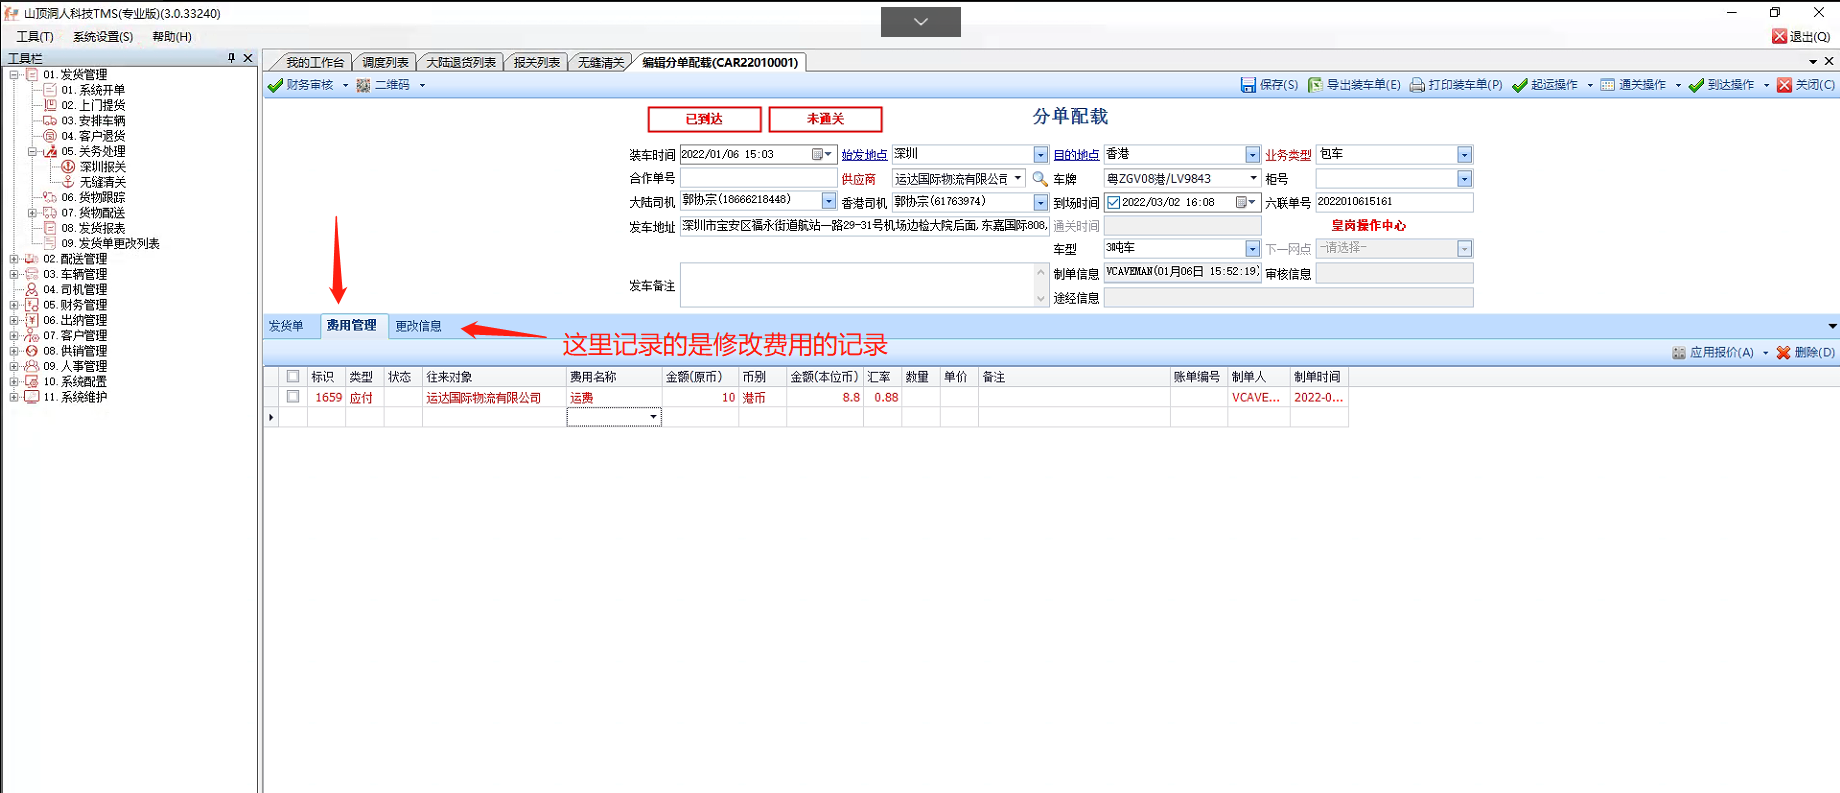Click the cooperation number (合作单号) input field

(758, 178)
